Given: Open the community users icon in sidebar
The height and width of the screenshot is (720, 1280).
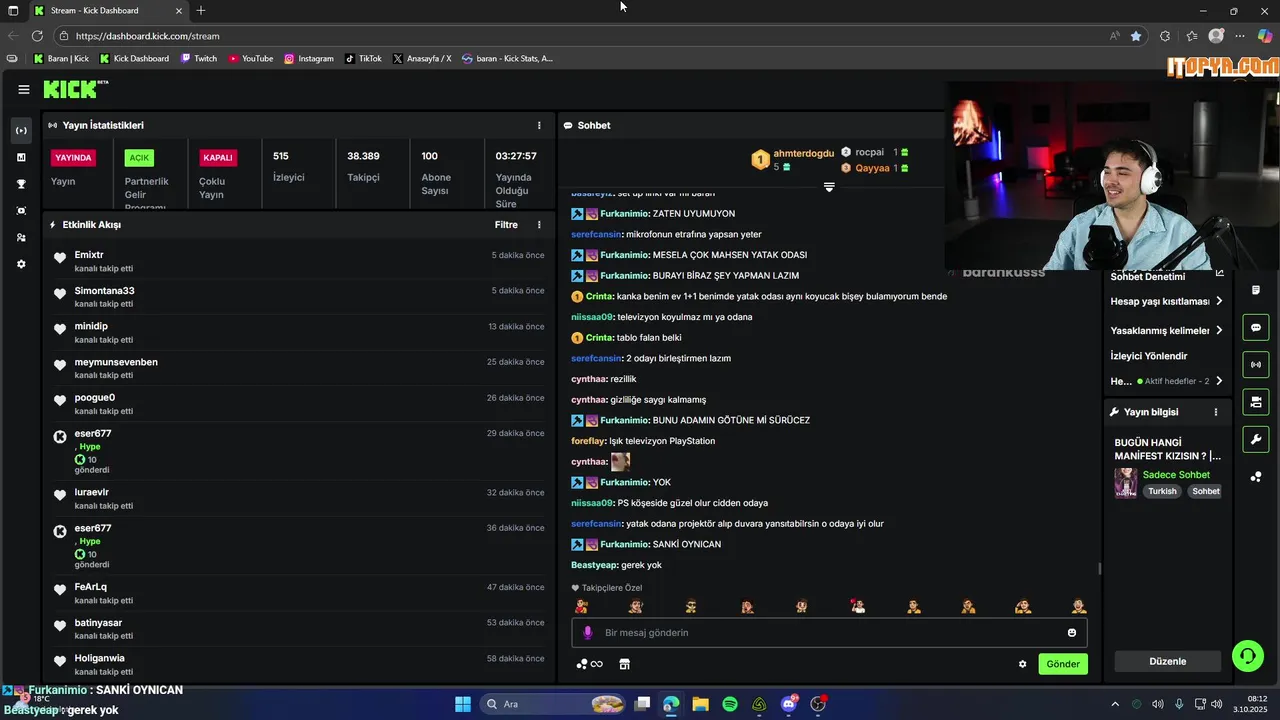Looking at the screenshot, I should click(x=21, y=238).
